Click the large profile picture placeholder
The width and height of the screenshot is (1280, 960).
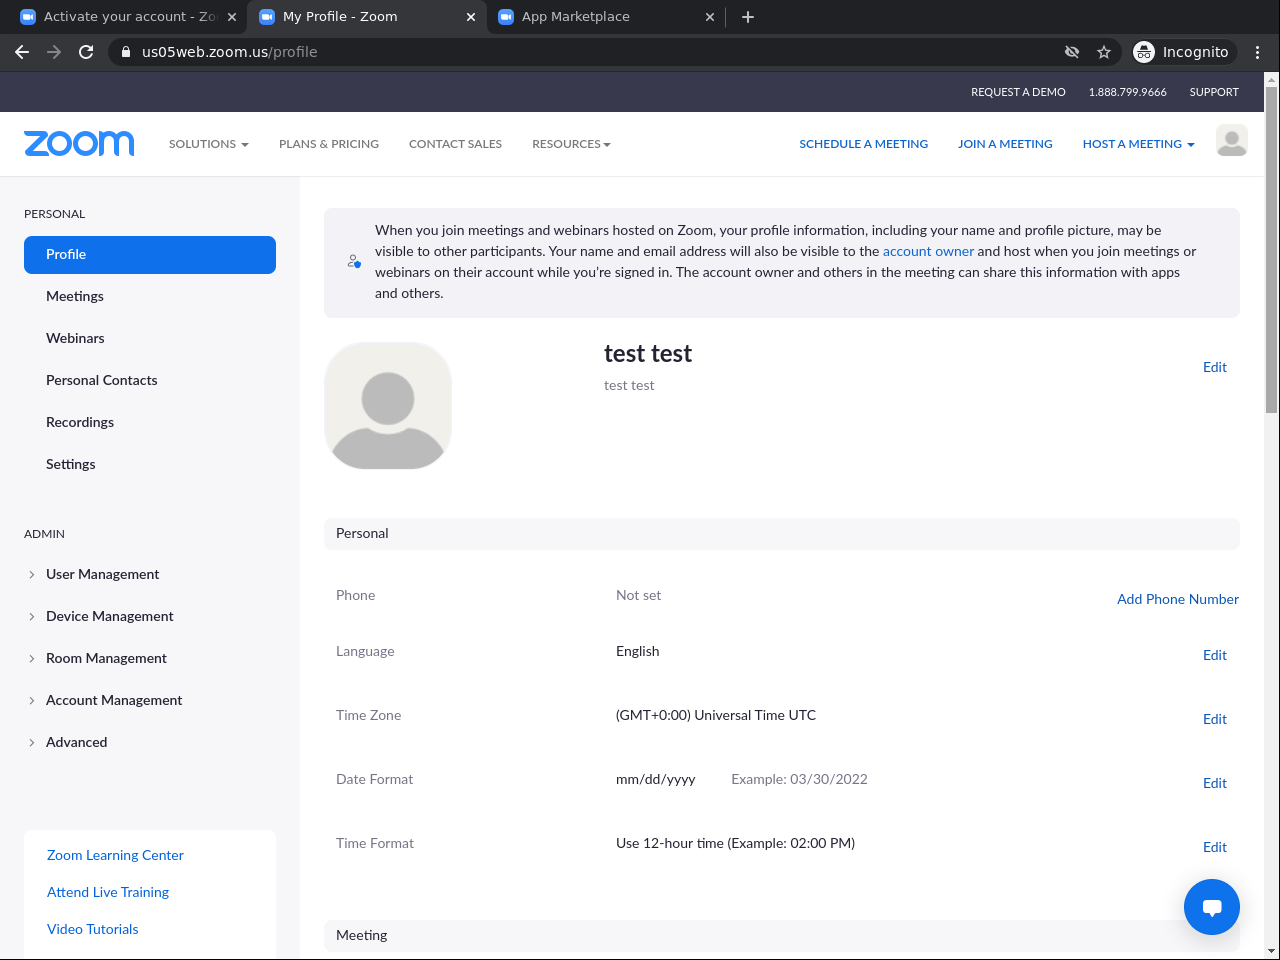(388, 406)
